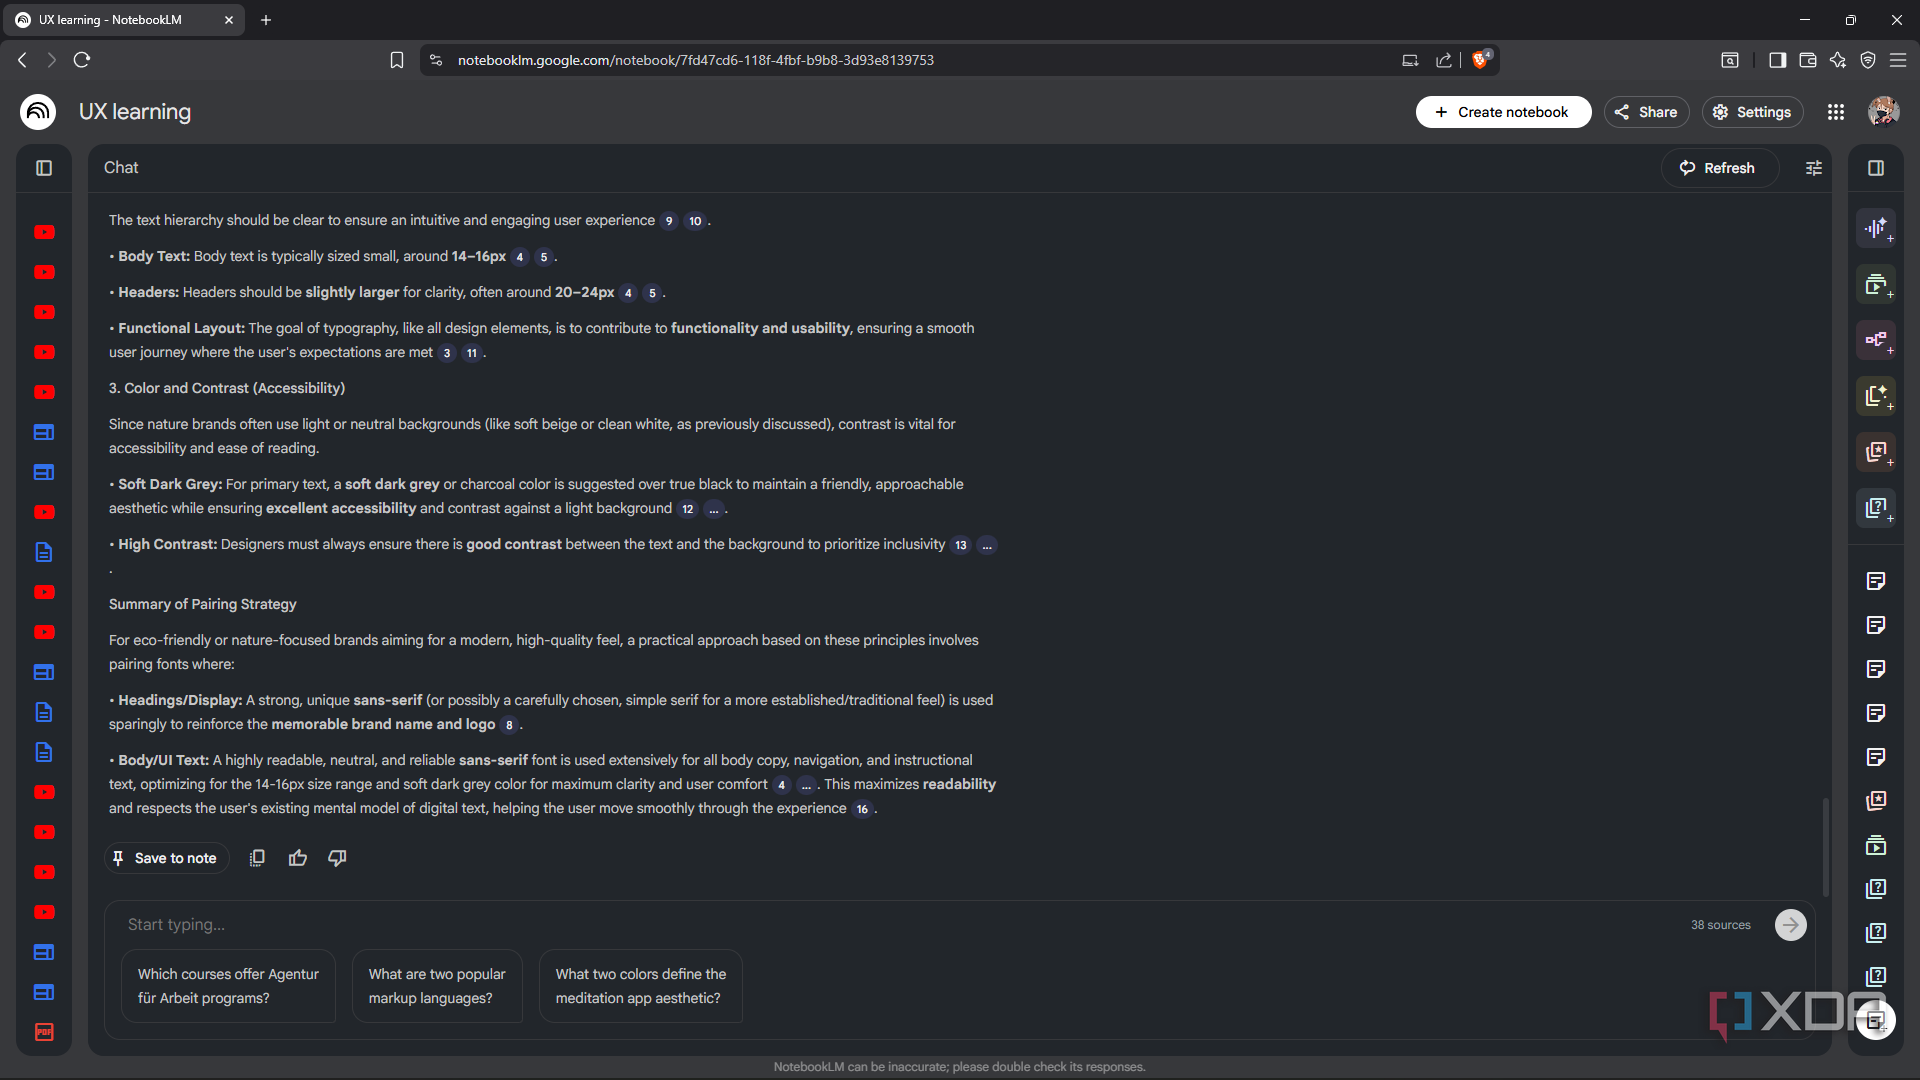Expand the extra citations after citation 13

pos(987,545)
